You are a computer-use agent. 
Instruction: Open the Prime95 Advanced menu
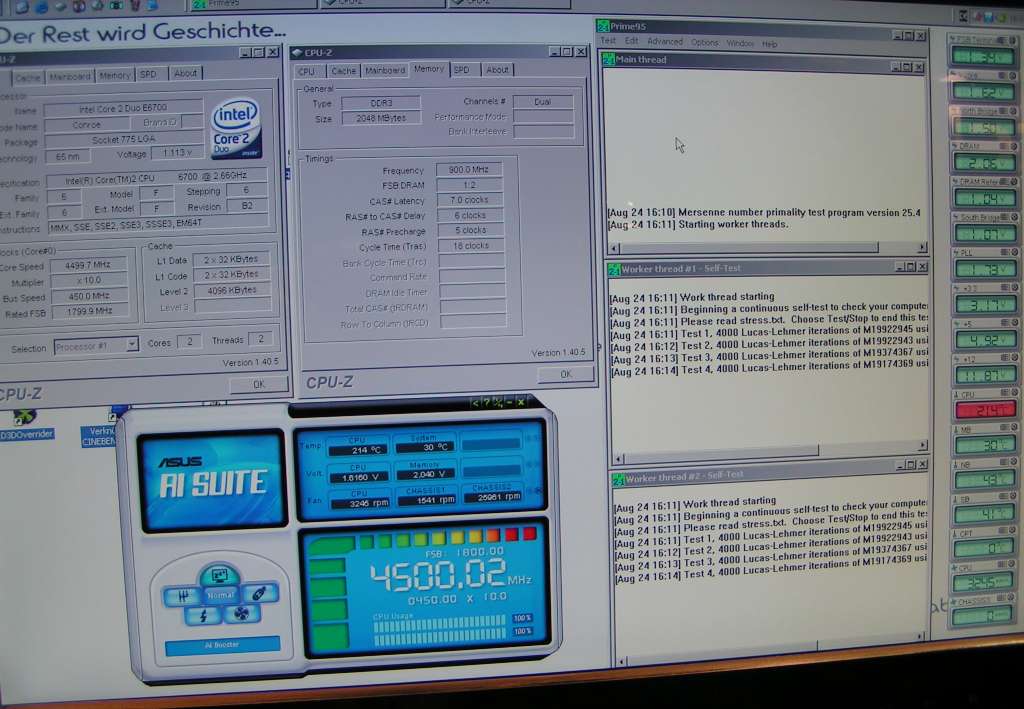point(665,42)
